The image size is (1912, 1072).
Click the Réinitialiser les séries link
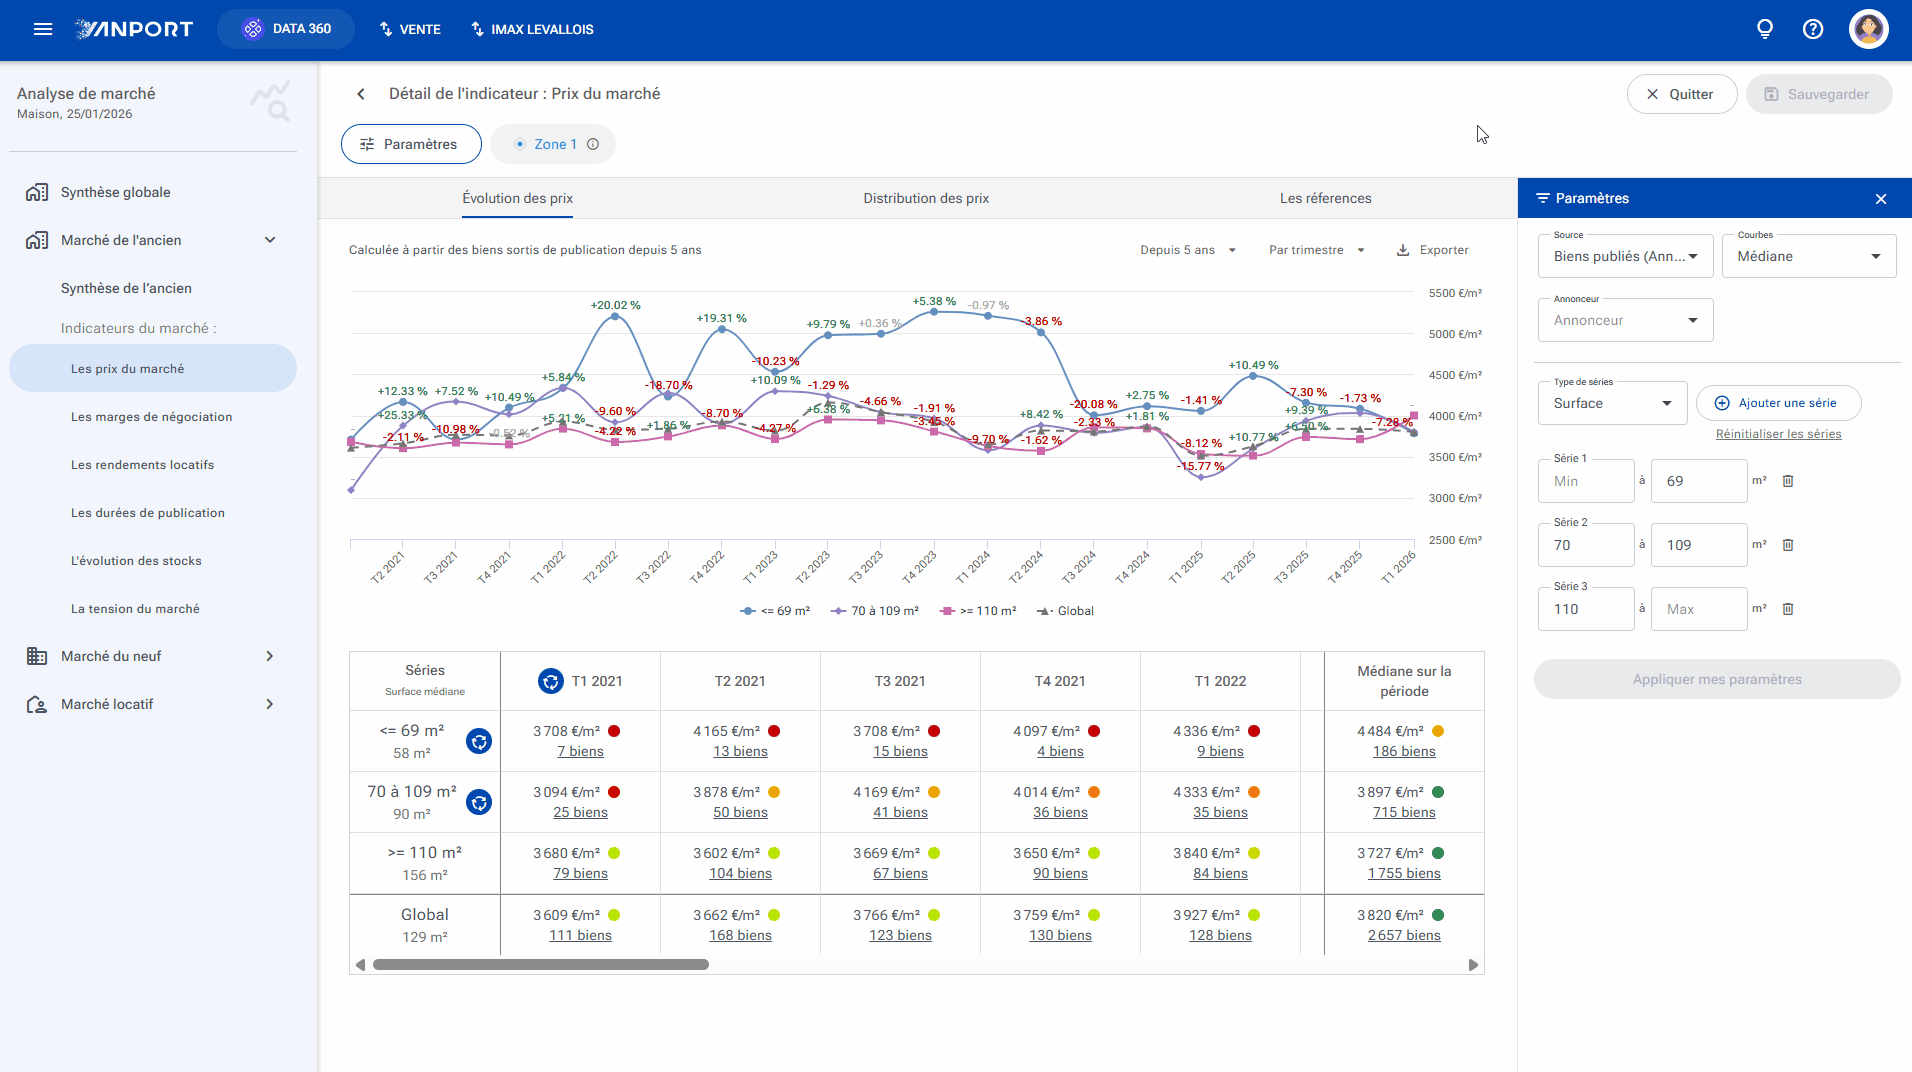point(1778,434)
